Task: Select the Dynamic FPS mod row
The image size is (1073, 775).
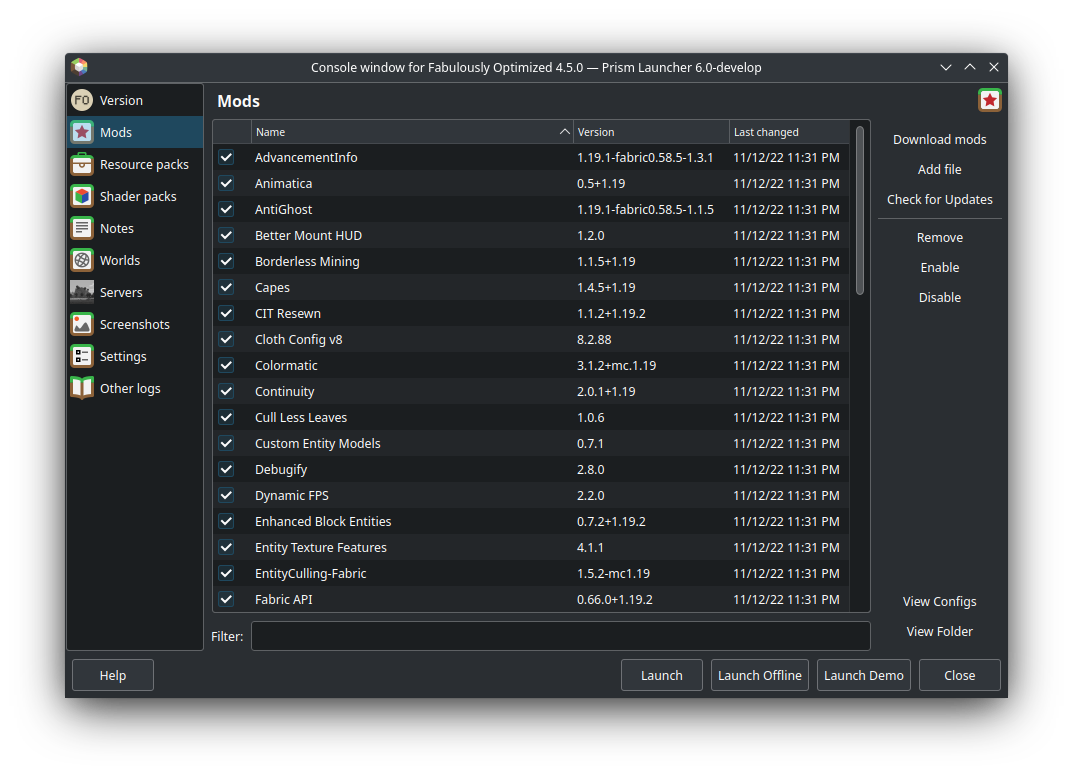Action: (531, 495)
